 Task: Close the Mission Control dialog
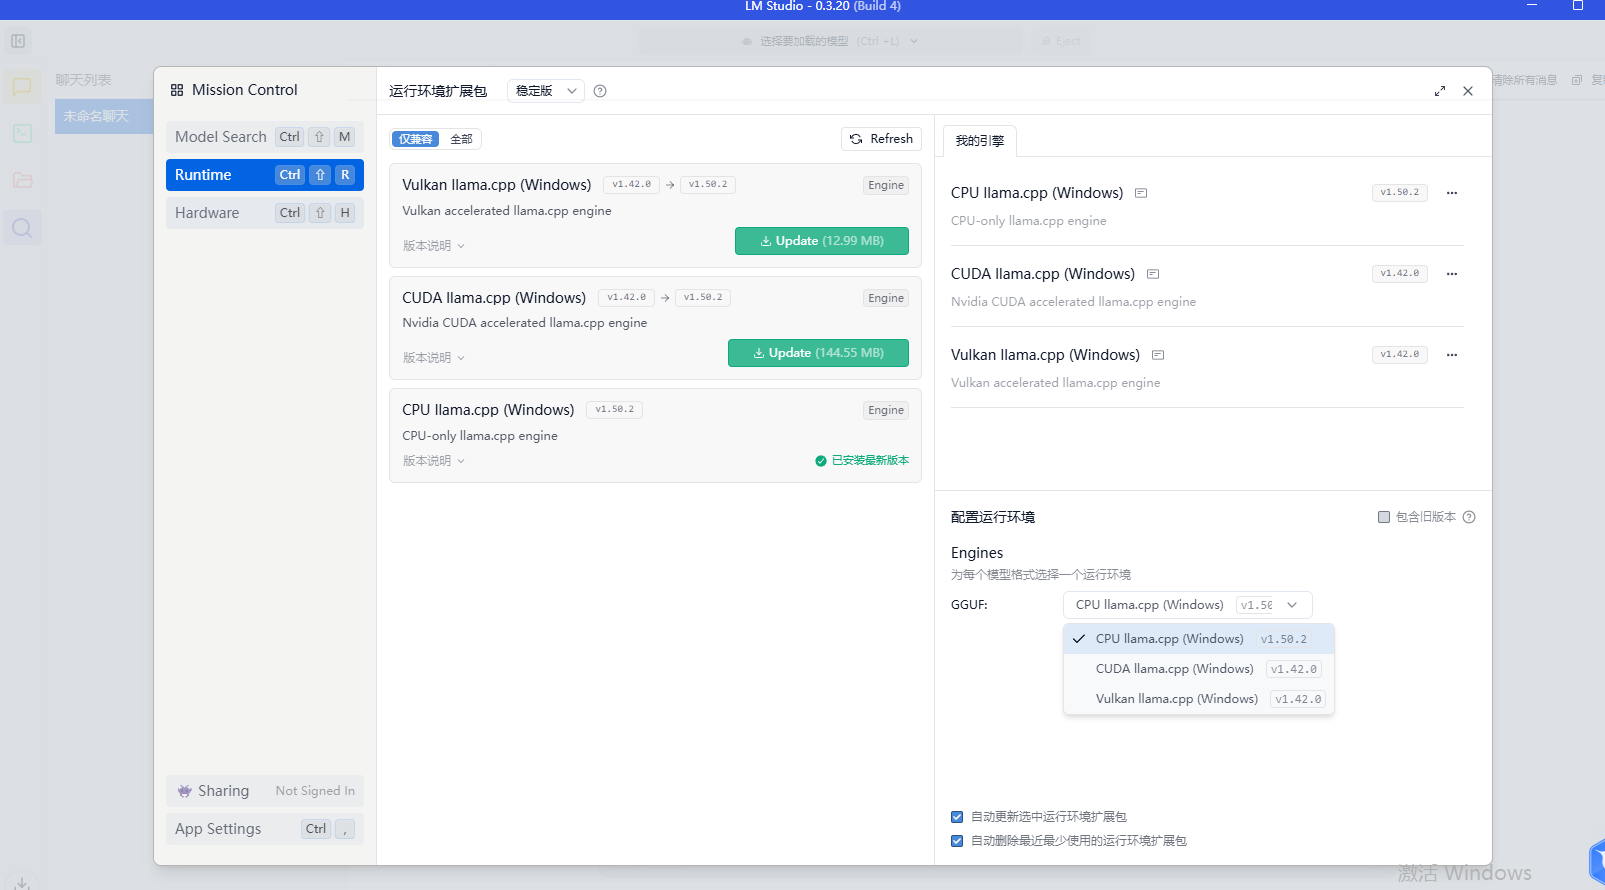[1468, 91]
